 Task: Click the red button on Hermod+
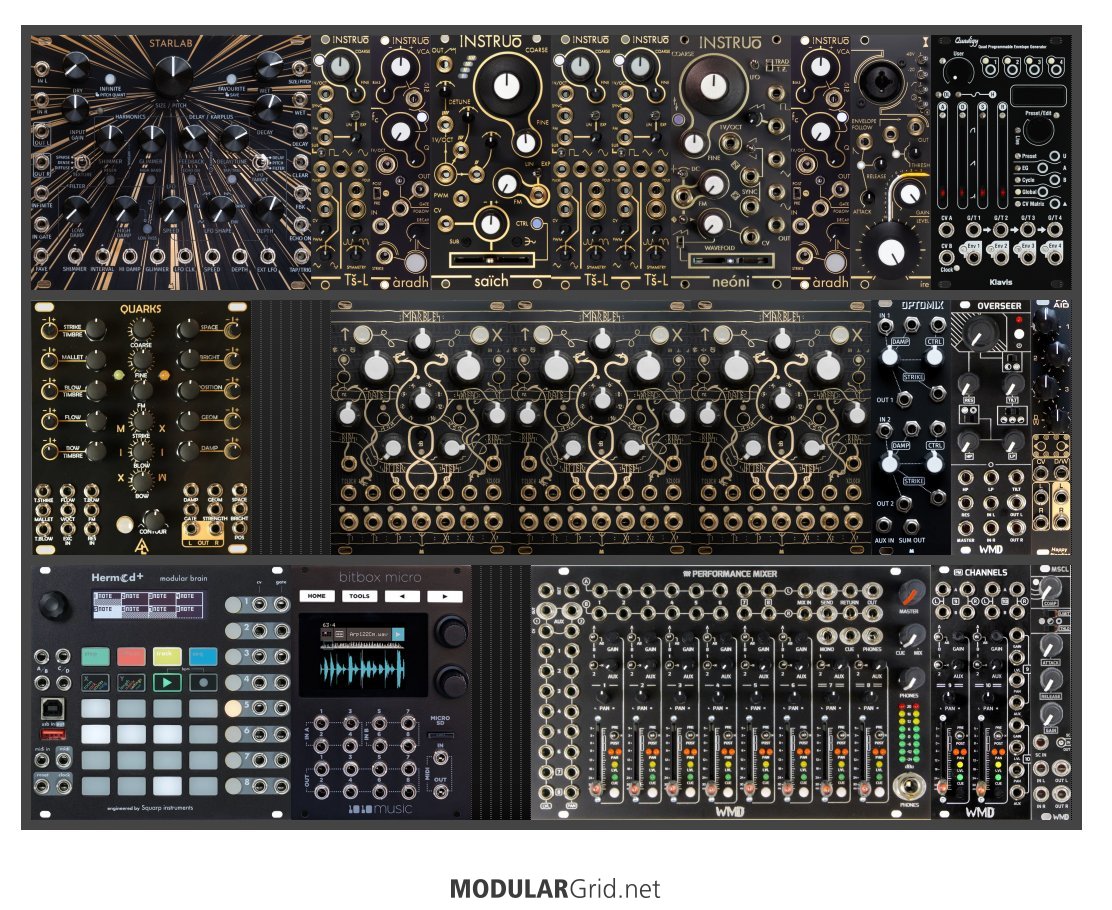click(x=131, y=656)
